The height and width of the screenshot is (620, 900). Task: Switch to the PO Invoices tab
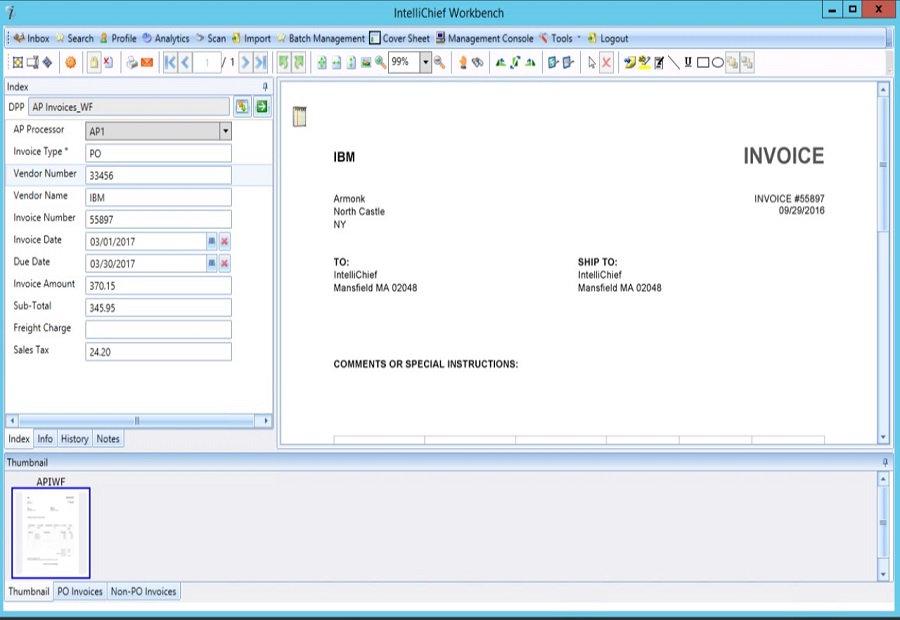click(80, 591)
